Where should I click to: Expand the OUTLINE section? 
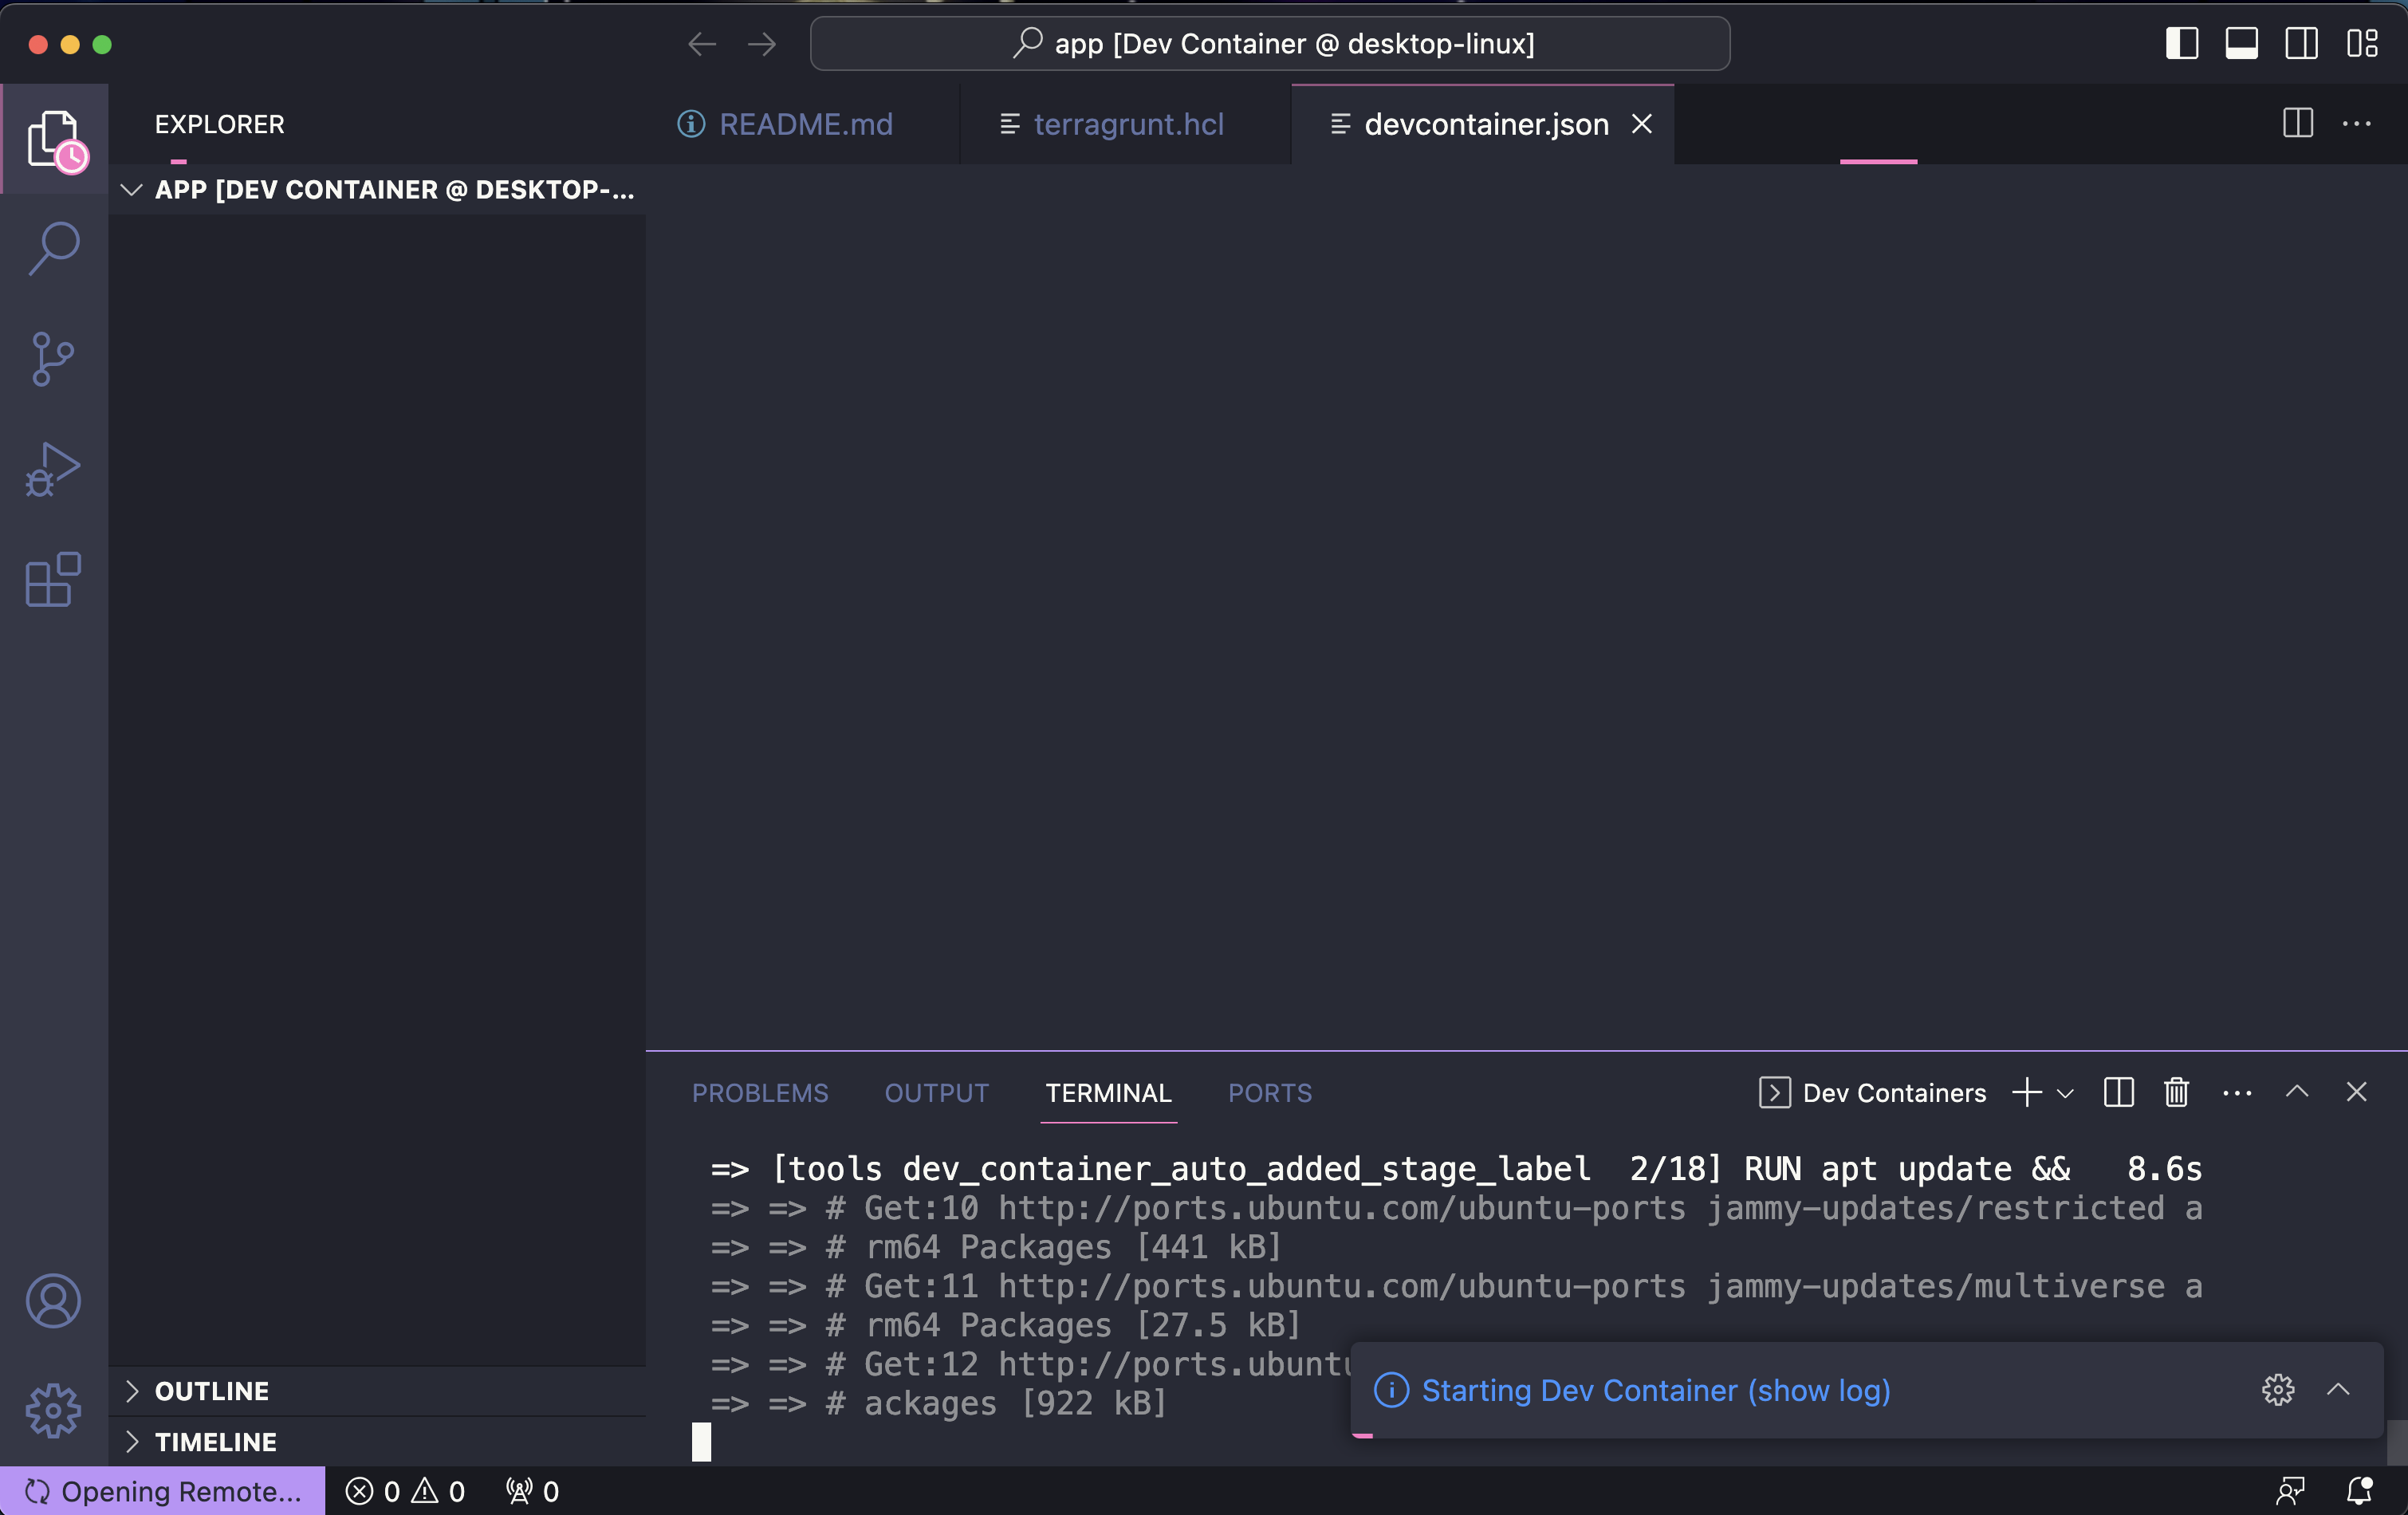tap(212, 1391)
